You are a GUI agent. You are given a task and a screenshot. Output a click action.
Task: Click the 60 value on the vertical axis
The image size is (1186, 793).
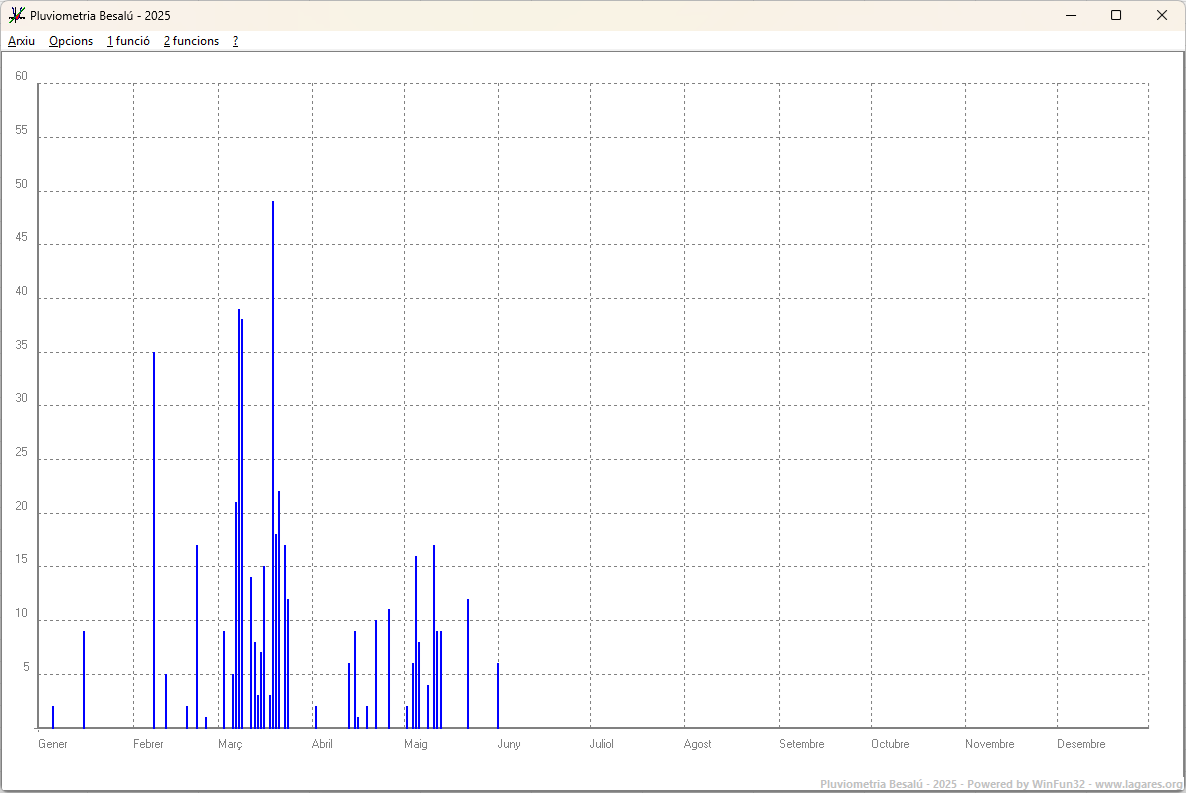[x=21, y=76]
